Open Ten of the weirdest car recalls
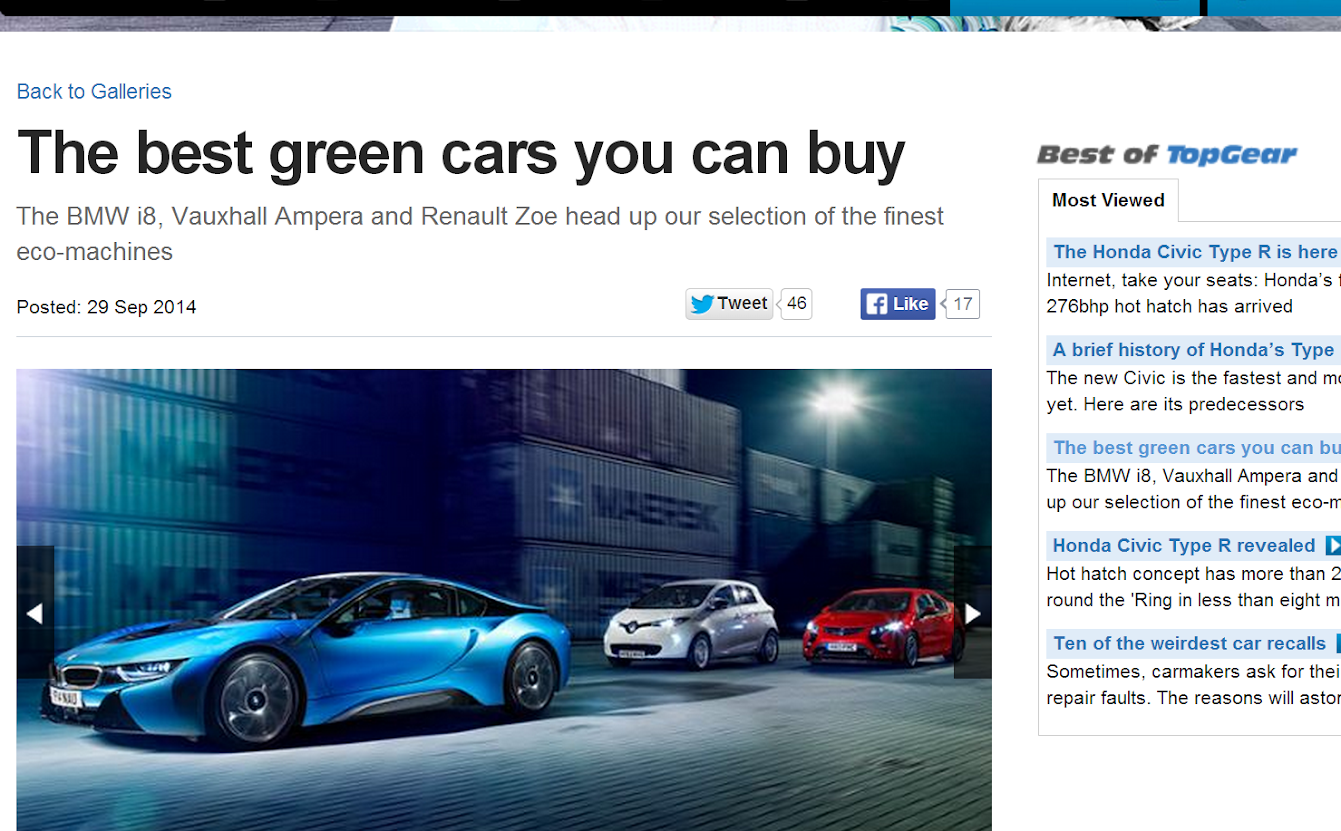The height and width of the screenshot is (831, 1341). pyautogui.click(x=1189, y=644)
